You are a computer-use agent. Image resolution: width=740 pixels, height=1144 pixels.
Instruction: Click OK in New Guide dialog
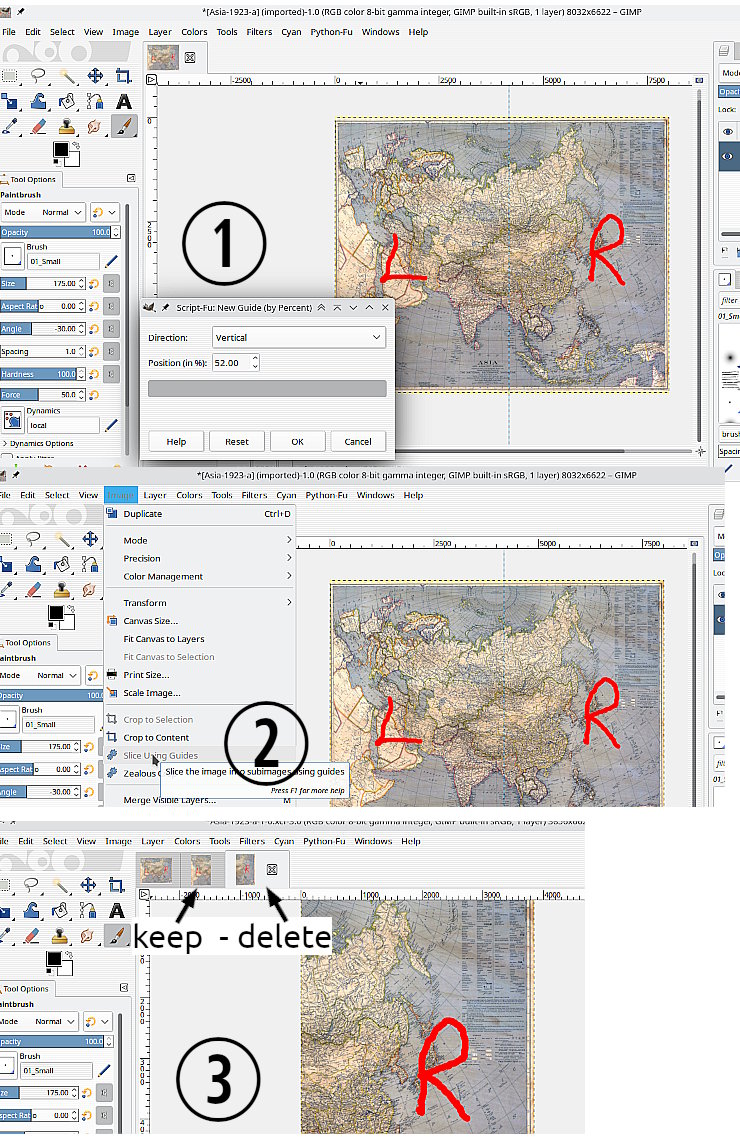(297, 441)
